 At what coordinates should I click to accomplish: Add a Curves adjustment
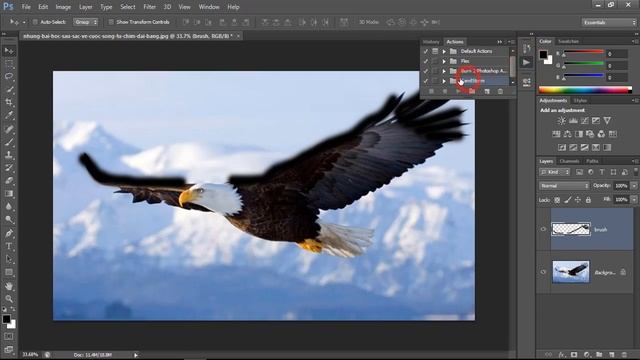(x=584, y=121)
